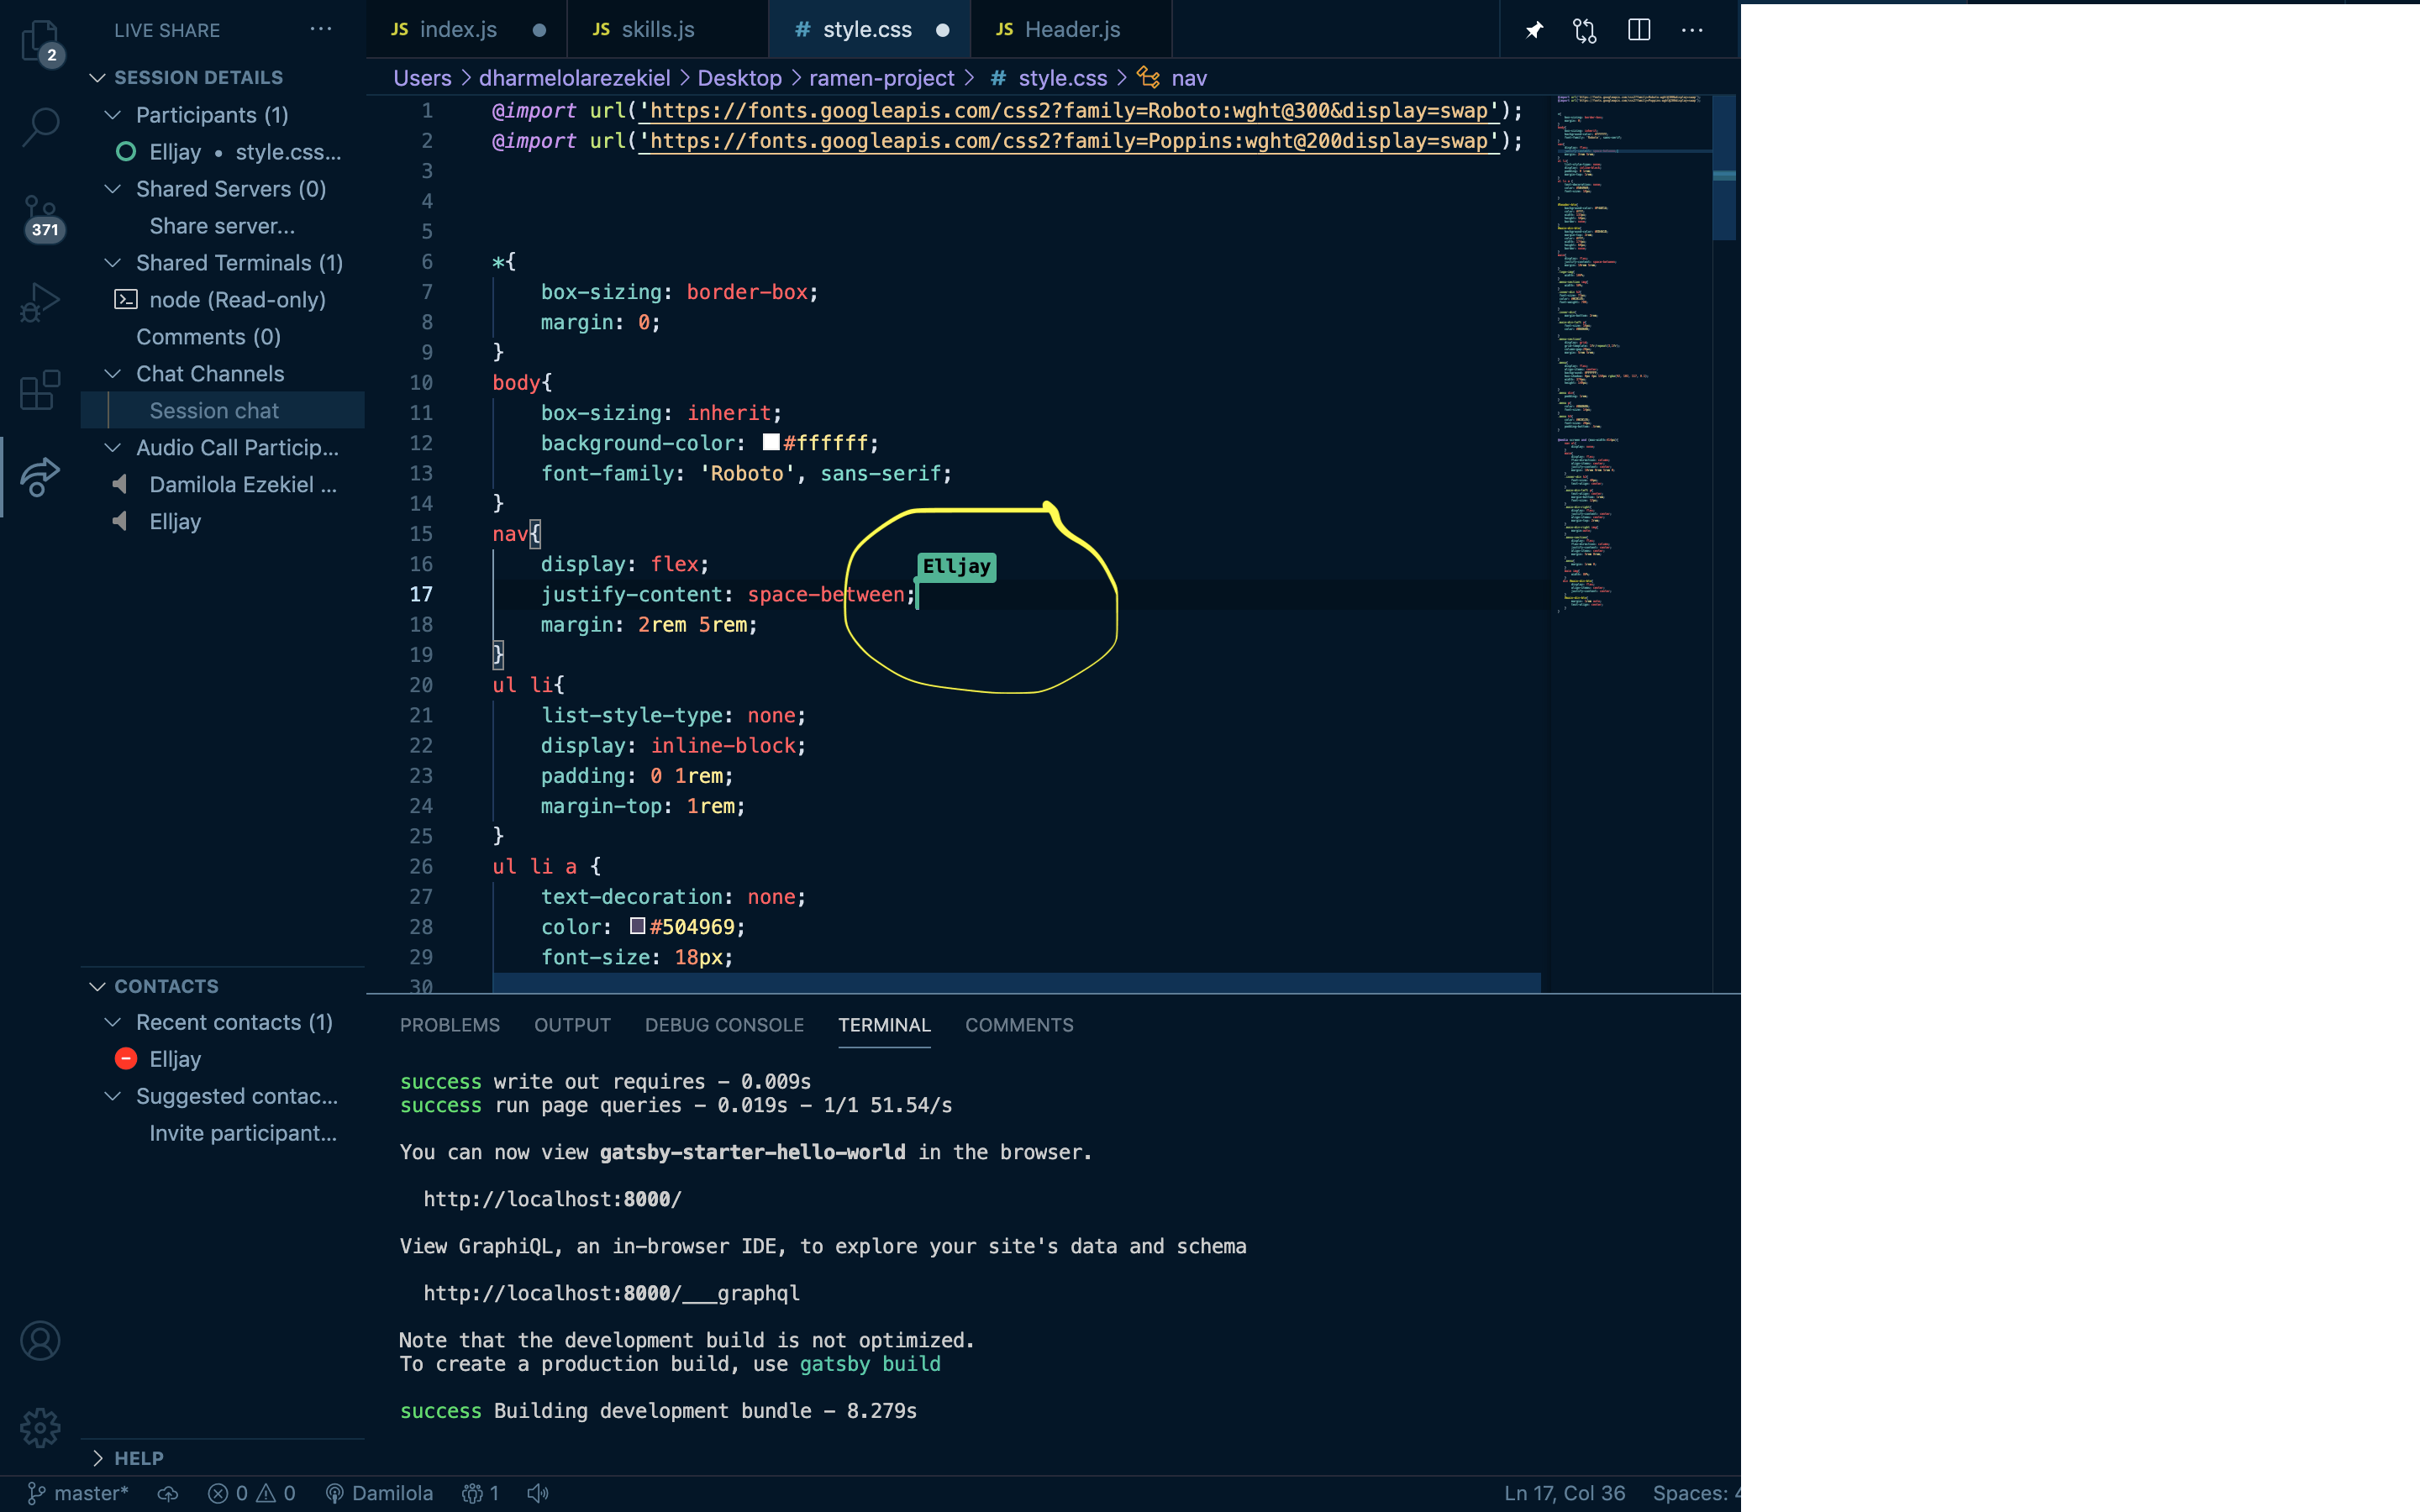Click the #504969 color swatch on line 28
Screen dimensions: 2420x1512
(x=637, y=926)
